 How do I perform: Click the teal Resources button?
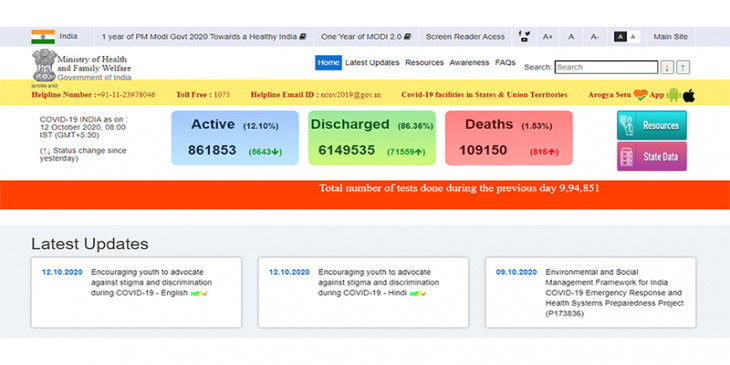[x=651, y=125]
